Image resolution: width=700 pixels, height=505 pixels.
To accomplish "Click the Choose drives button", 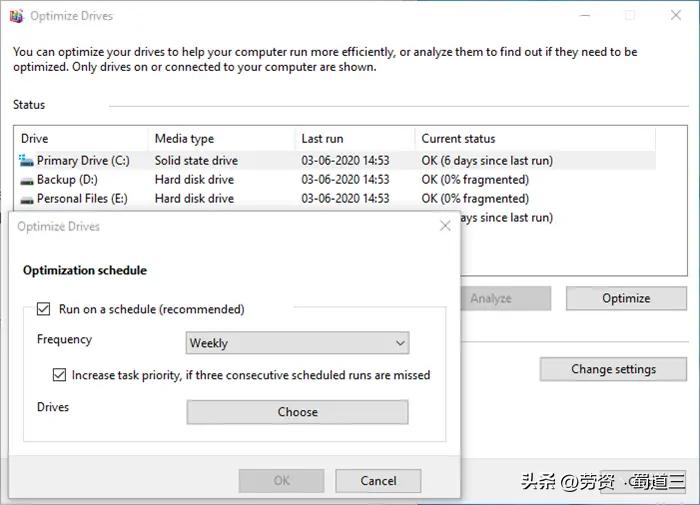I will (297, 412).
